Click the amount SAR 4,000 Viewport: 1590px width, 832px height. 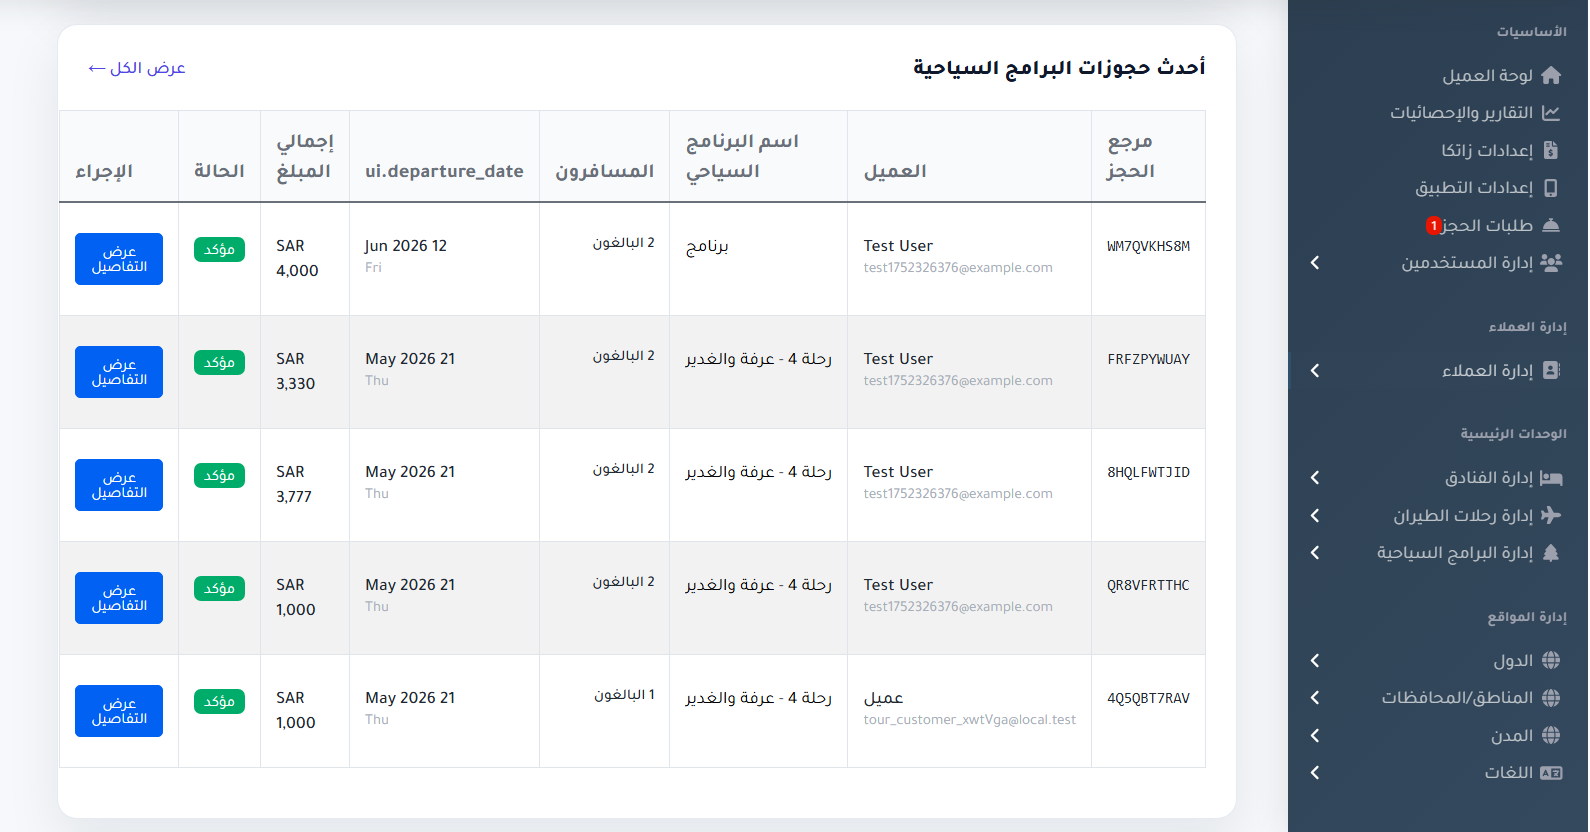[x=297, y=258]
